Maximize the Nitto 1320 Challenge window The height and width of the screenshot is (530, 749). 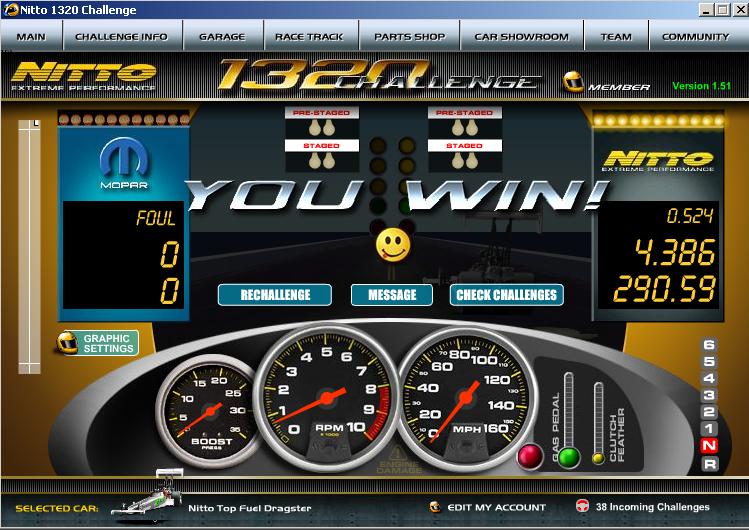point(723,10)
